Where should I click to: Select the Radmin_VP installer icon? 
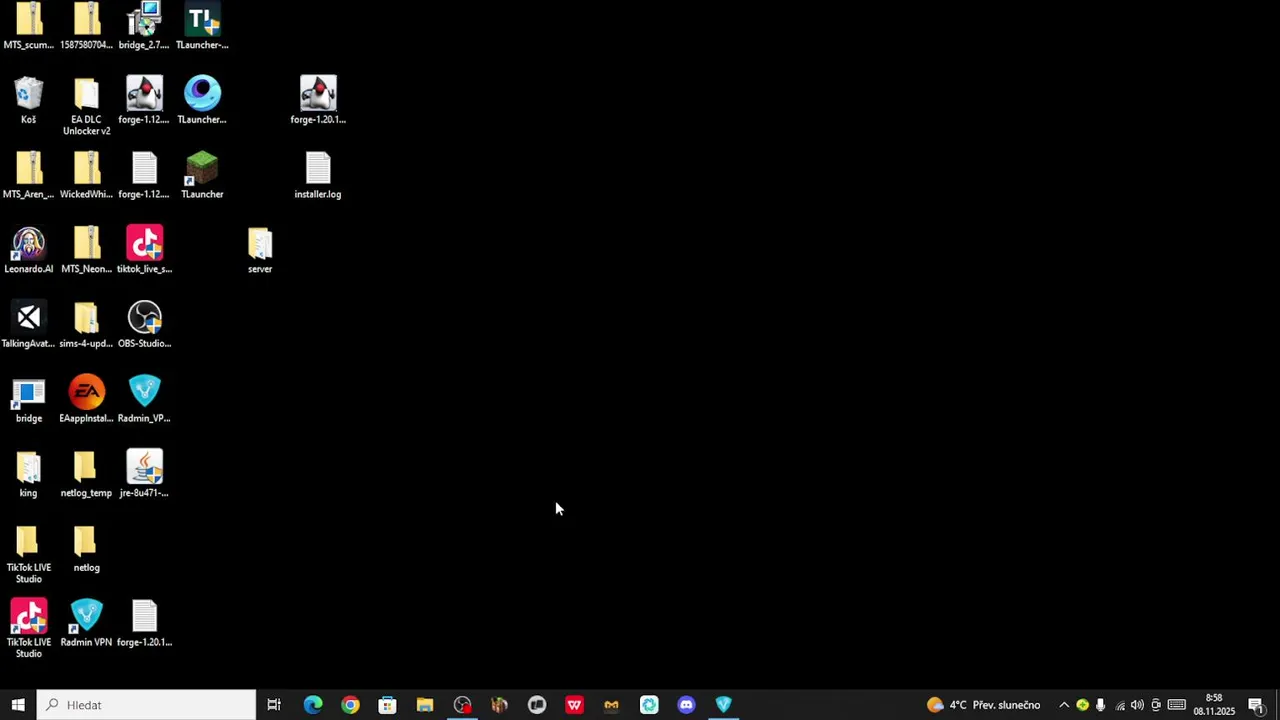144,393
